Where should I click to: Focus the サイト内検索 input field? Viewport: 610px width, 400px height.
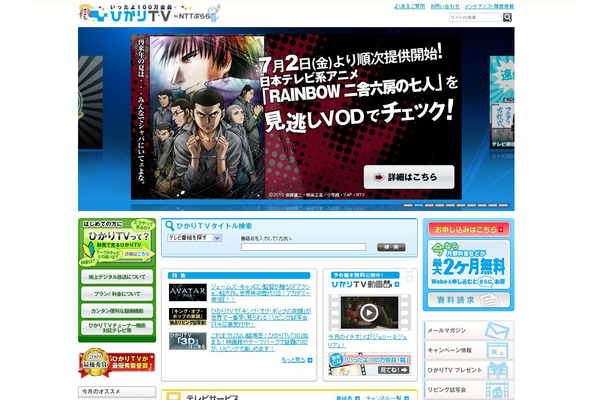475,17
